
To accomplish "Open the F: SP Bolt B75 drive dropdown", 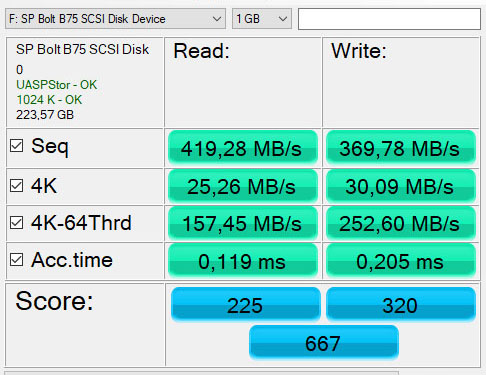I will pyautogui.click(x=115, y=19).
